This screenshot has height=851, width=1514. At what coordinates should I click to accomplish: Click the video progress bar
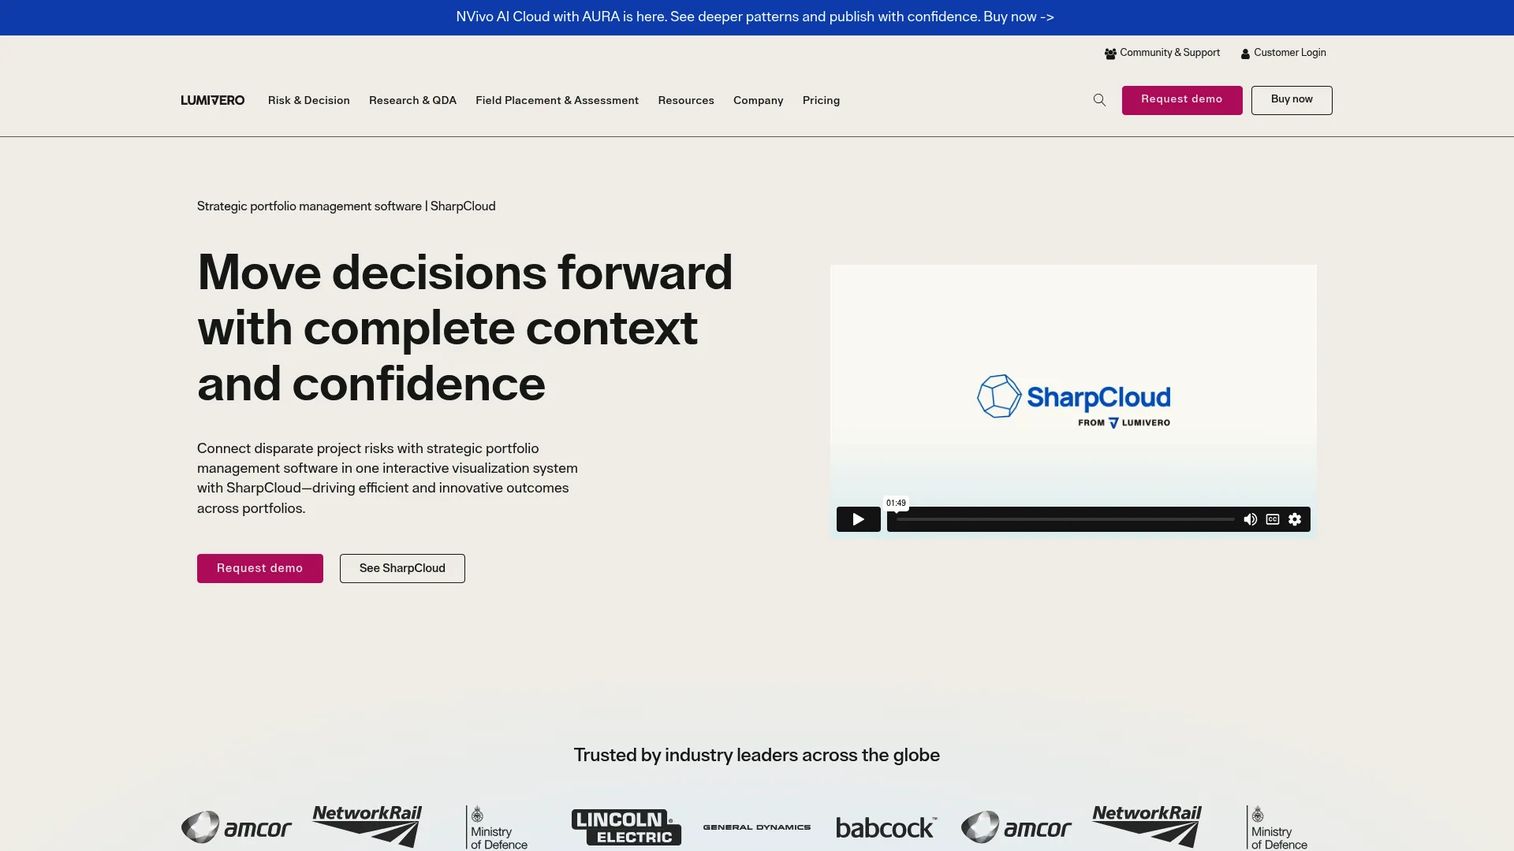click(x=1065, y=519)
